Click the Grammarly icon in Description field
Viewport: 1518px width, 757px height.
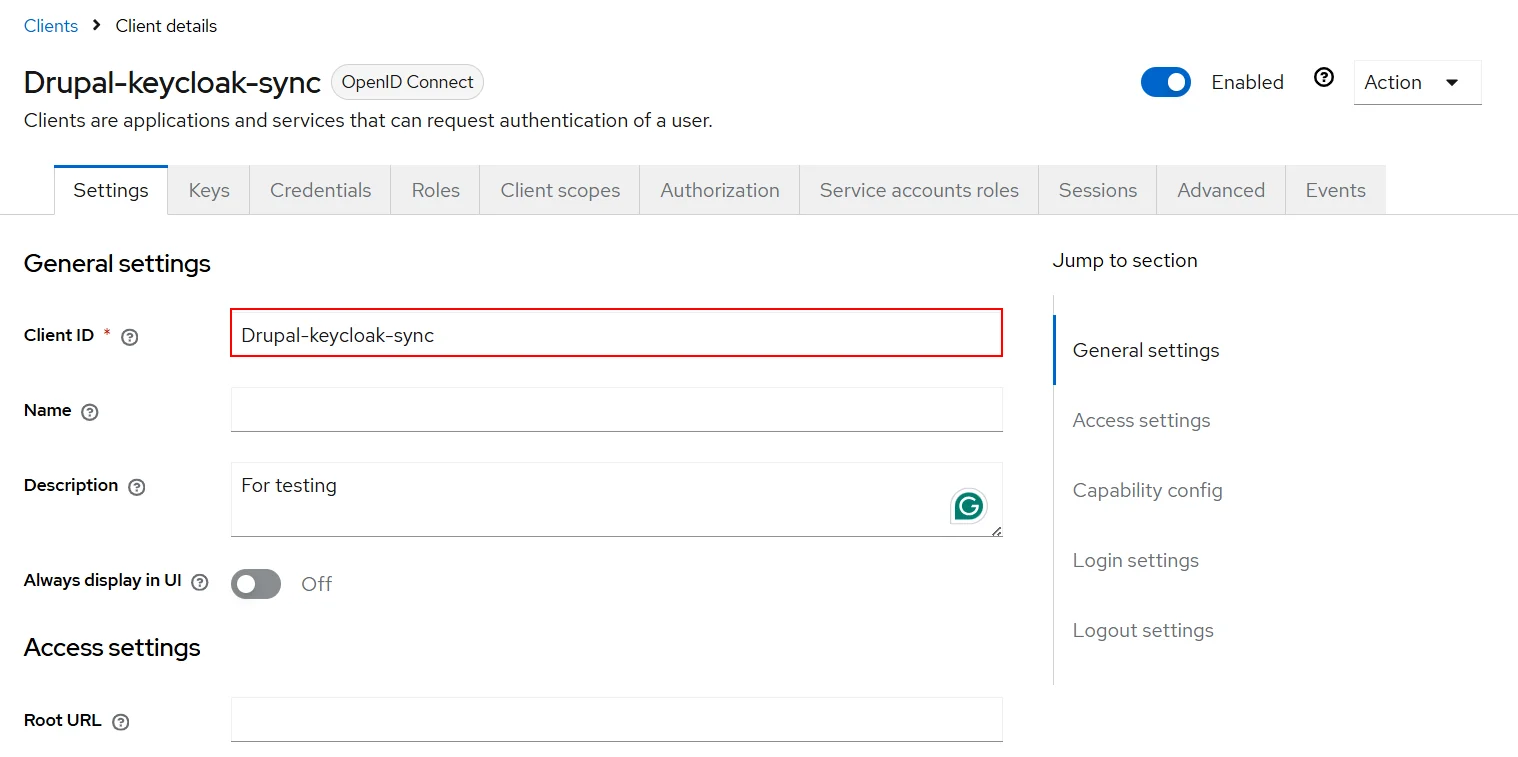(x=967, y=507)
